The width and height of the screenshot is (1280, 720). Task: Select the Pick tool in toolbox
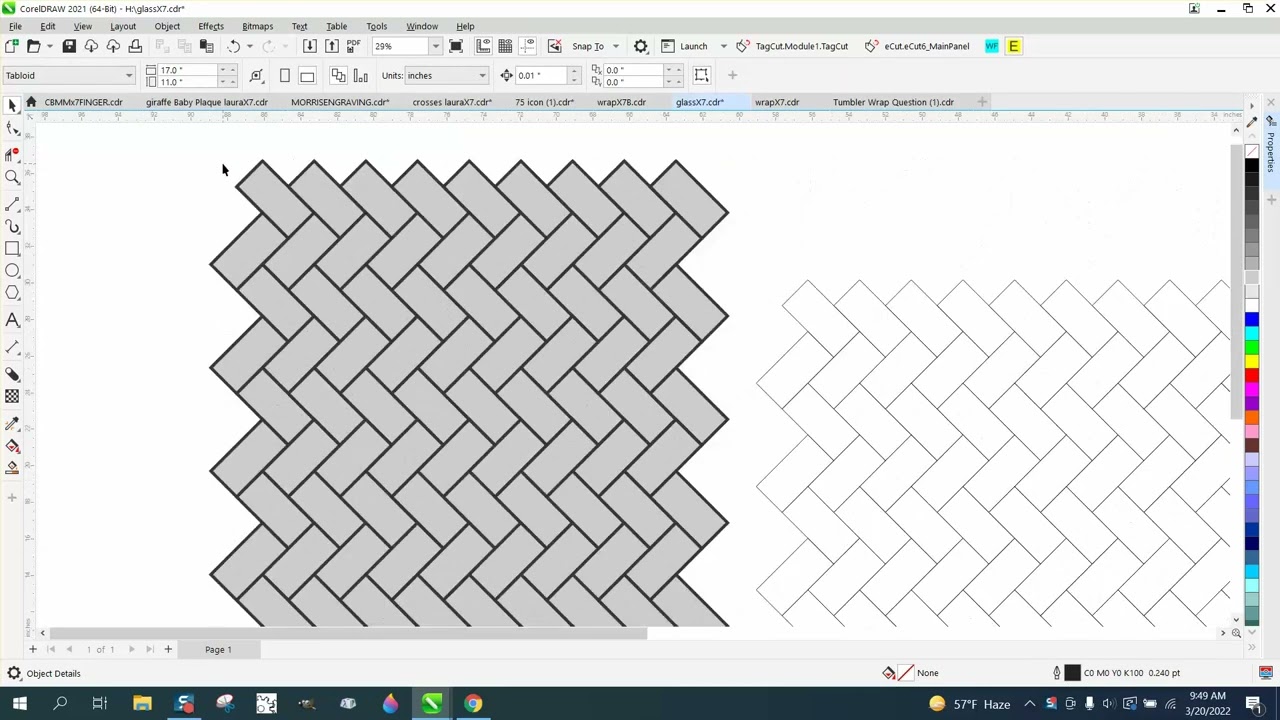click(12, 106)
